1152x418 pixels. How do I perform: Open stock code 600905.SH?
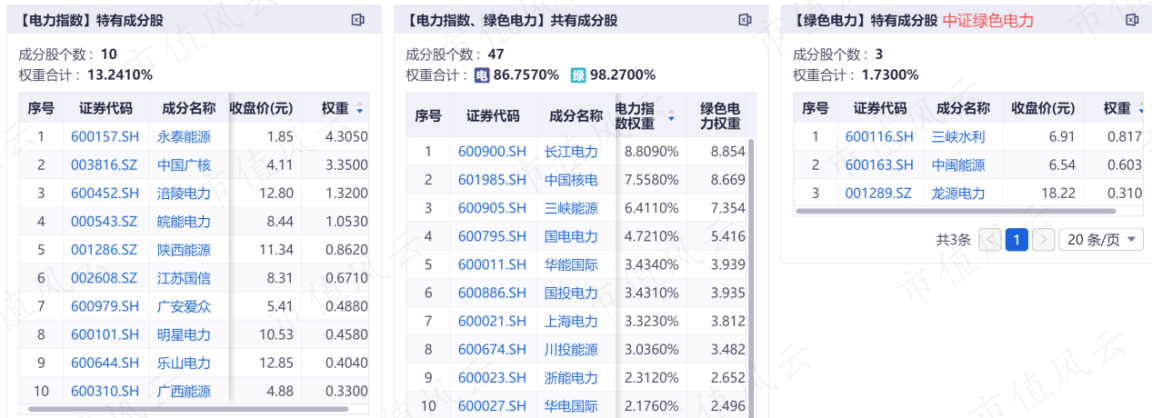click(492, 208)
